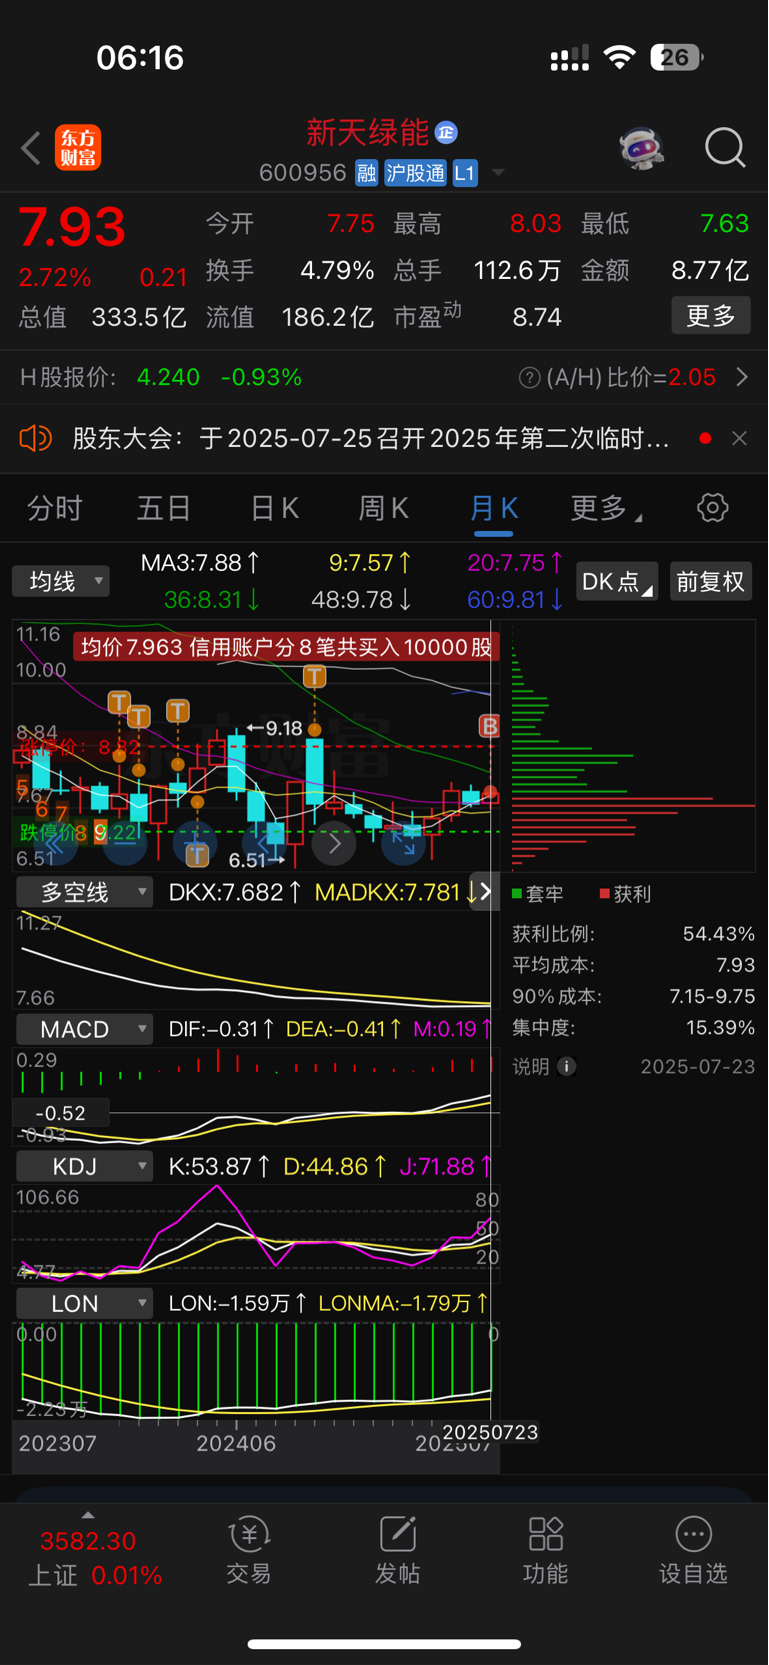
Task: Open the MACD indicator dropdown
Action: [84, 1029]
